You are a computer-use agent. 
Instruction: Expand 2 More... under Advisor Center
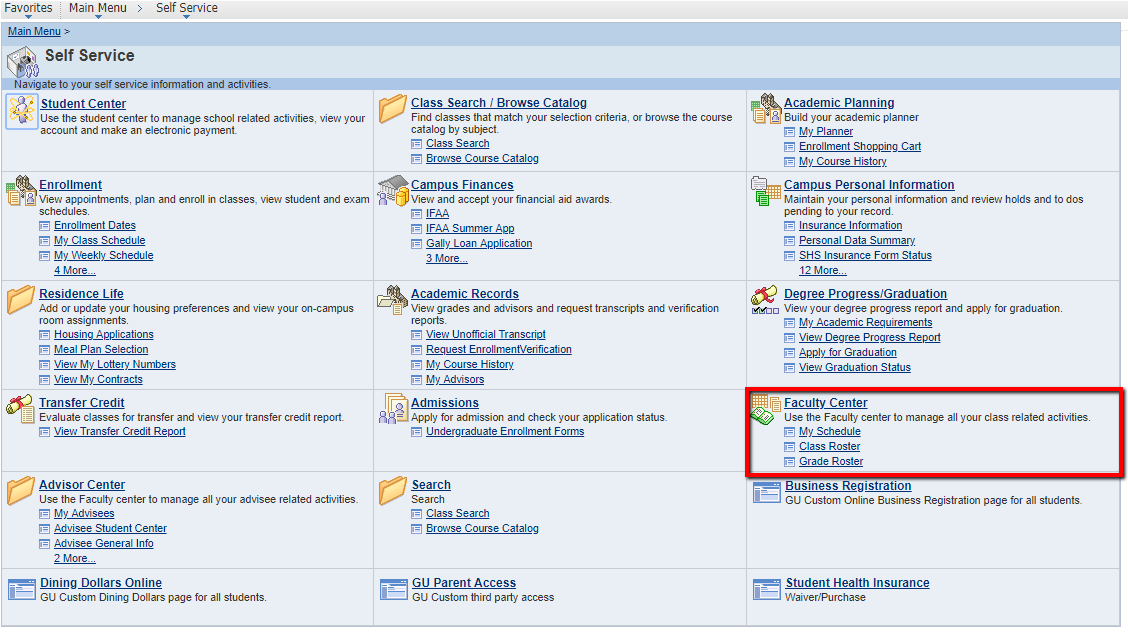point(75,558)
